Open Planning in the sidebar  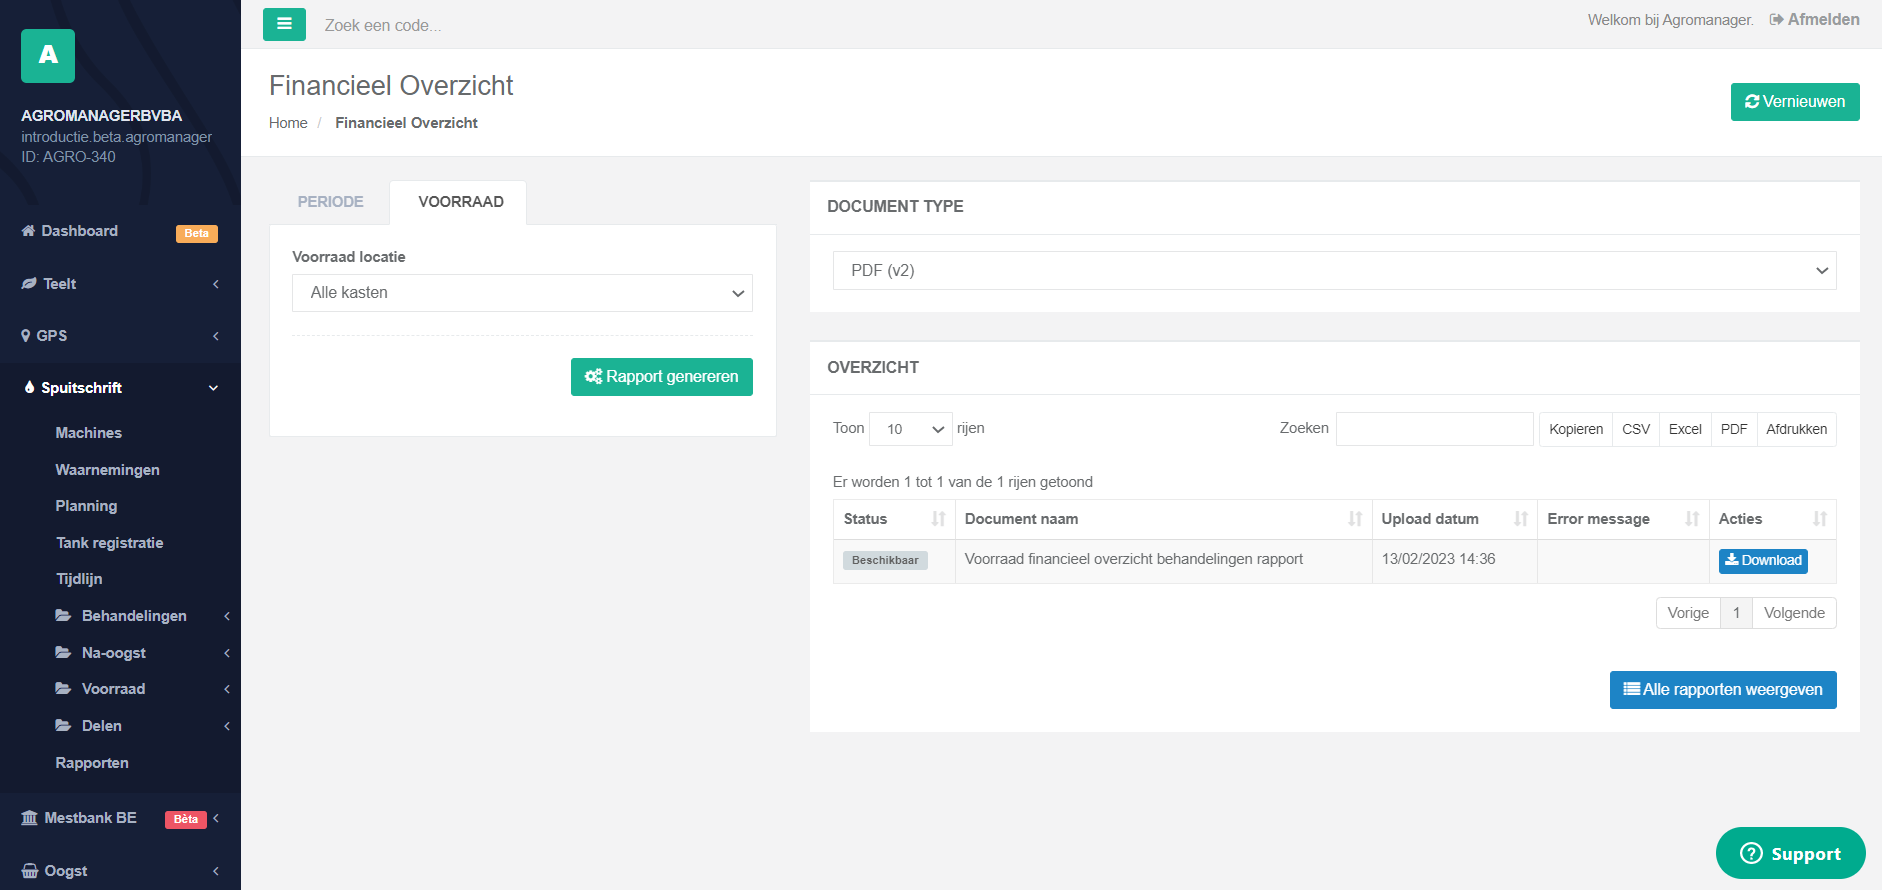click(86, 506)
